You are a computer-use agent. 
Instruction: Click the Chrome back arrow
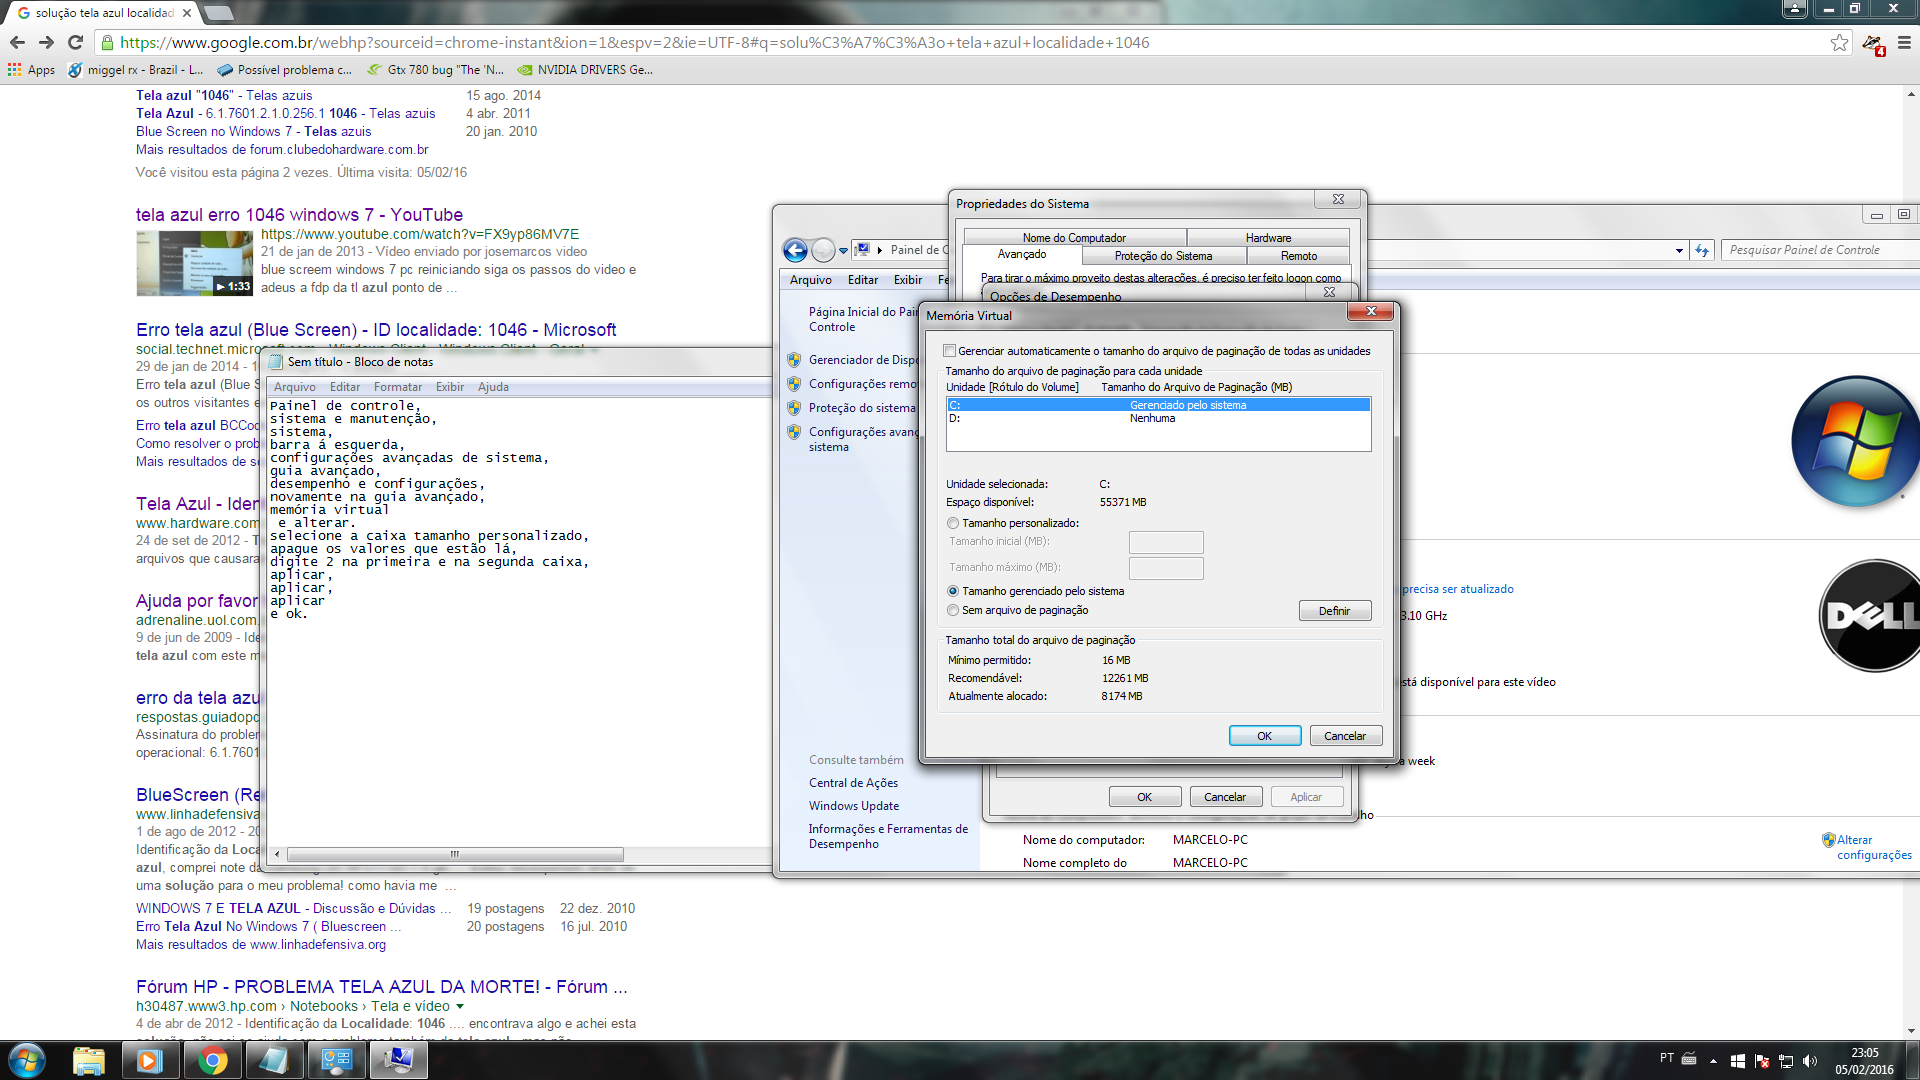coord(17,42)
